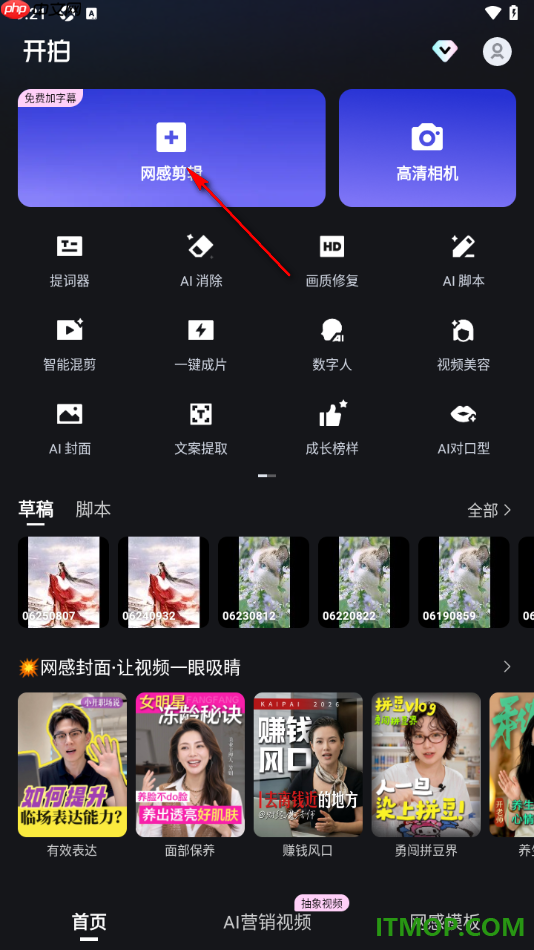Launch the 高清相机 camera card

click(x=427, y=148)
